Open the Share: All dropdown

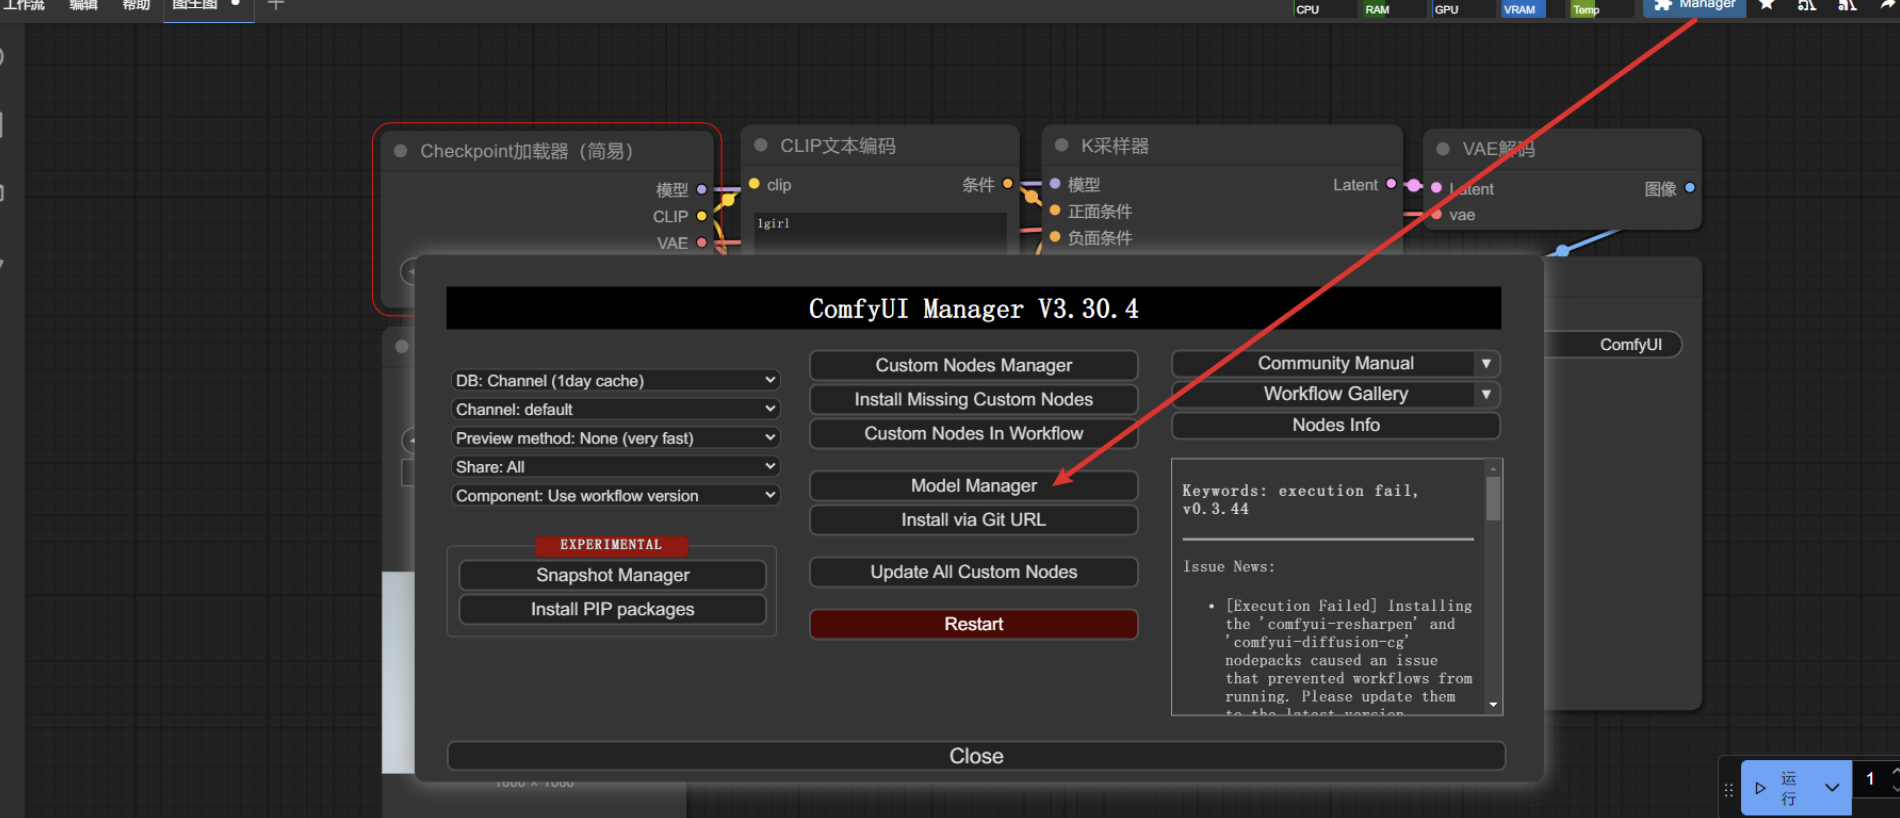pos(615,467)
